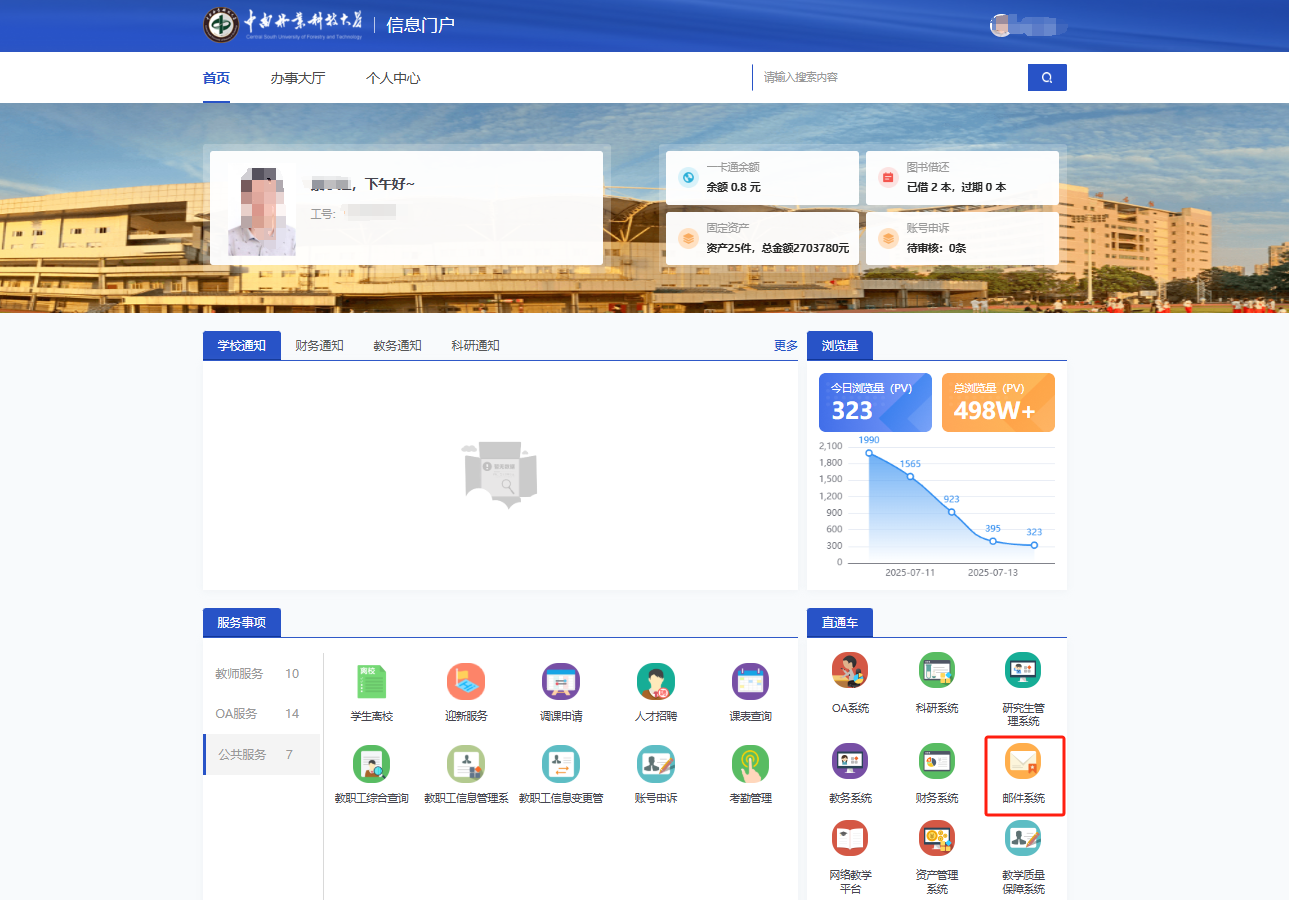Click the 1990 data point on chart

(x=869, y=453)
